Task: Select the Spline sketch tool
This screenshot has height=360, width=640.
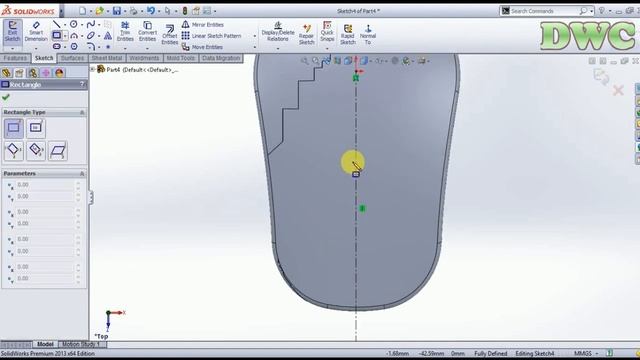Action: click(x=91, y=24)
